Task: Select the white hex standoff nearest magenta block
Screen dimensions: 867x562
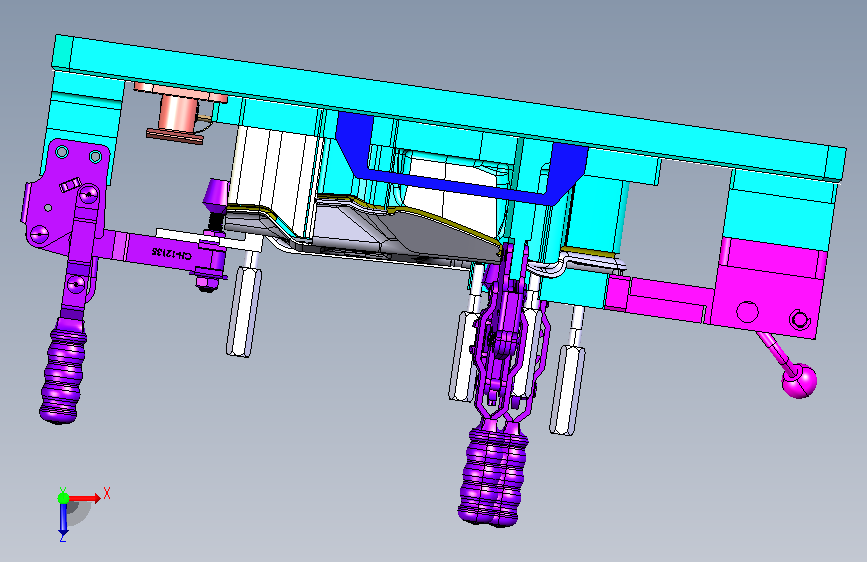Action: [x=567, y=390]
